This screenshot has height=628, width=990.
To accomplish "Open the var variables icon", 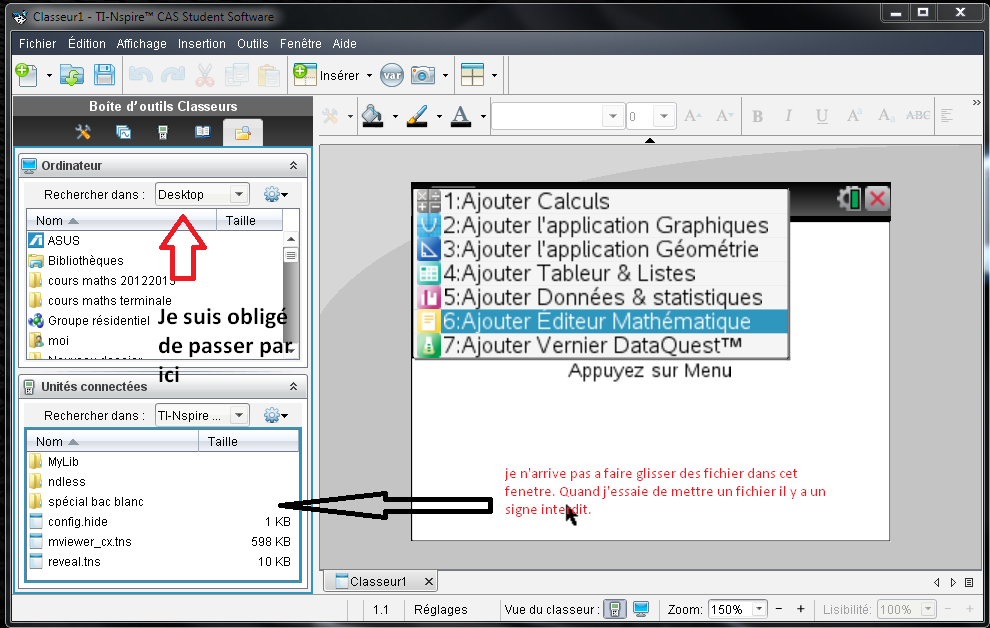I will [391, 76].
